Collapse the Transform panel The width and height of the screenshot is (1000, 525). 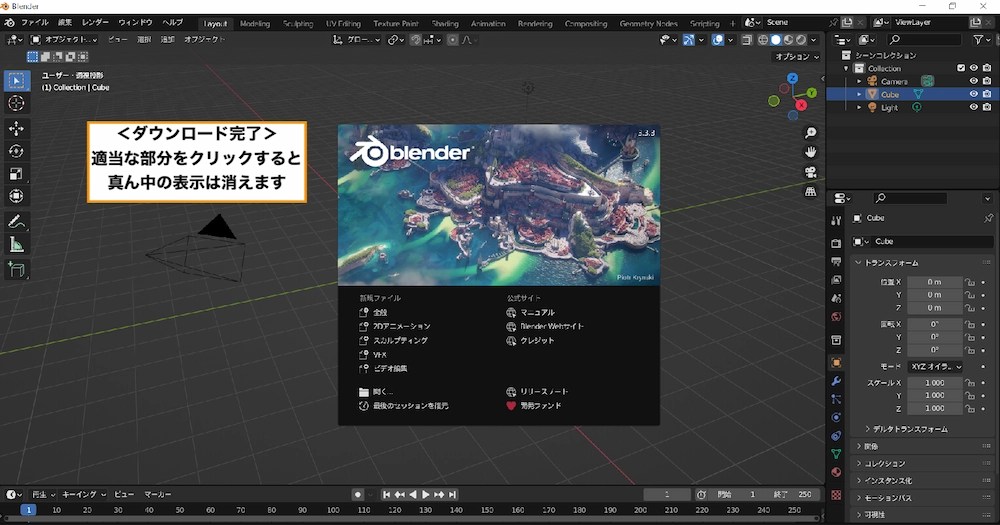(891, 263)
